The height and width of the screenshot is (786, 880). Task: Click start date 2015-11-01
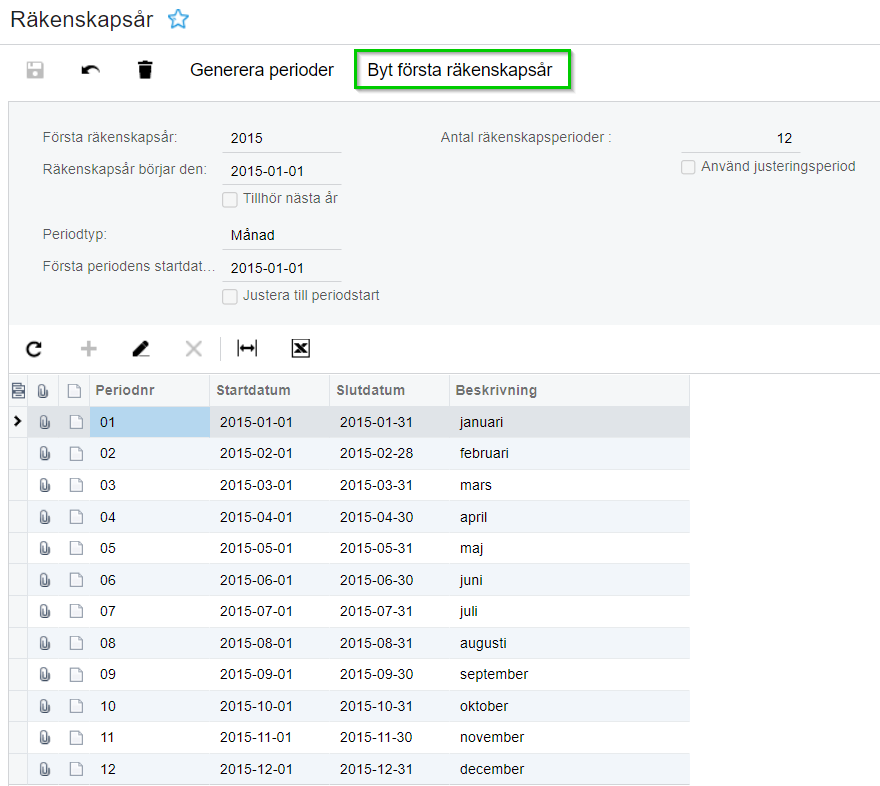pos(256,737)
